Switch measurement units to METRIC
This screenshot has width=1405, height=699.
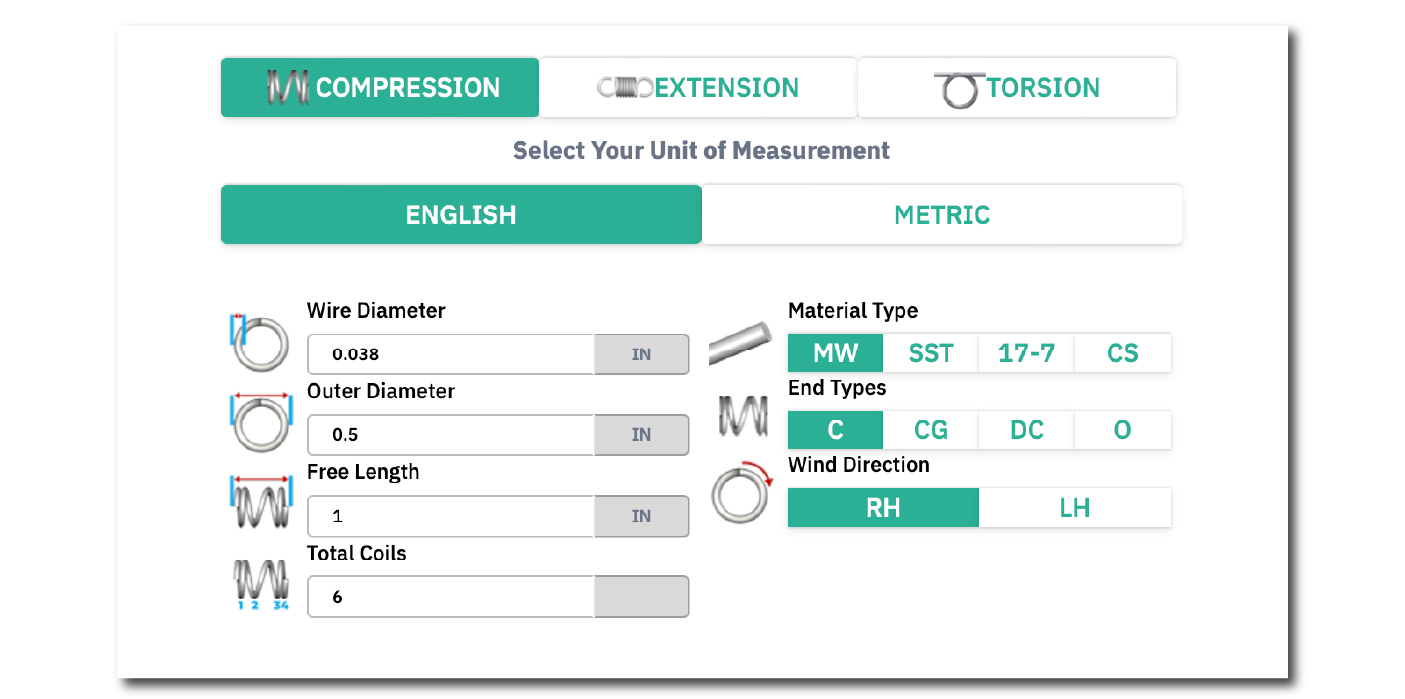click(x=942, y=214)
